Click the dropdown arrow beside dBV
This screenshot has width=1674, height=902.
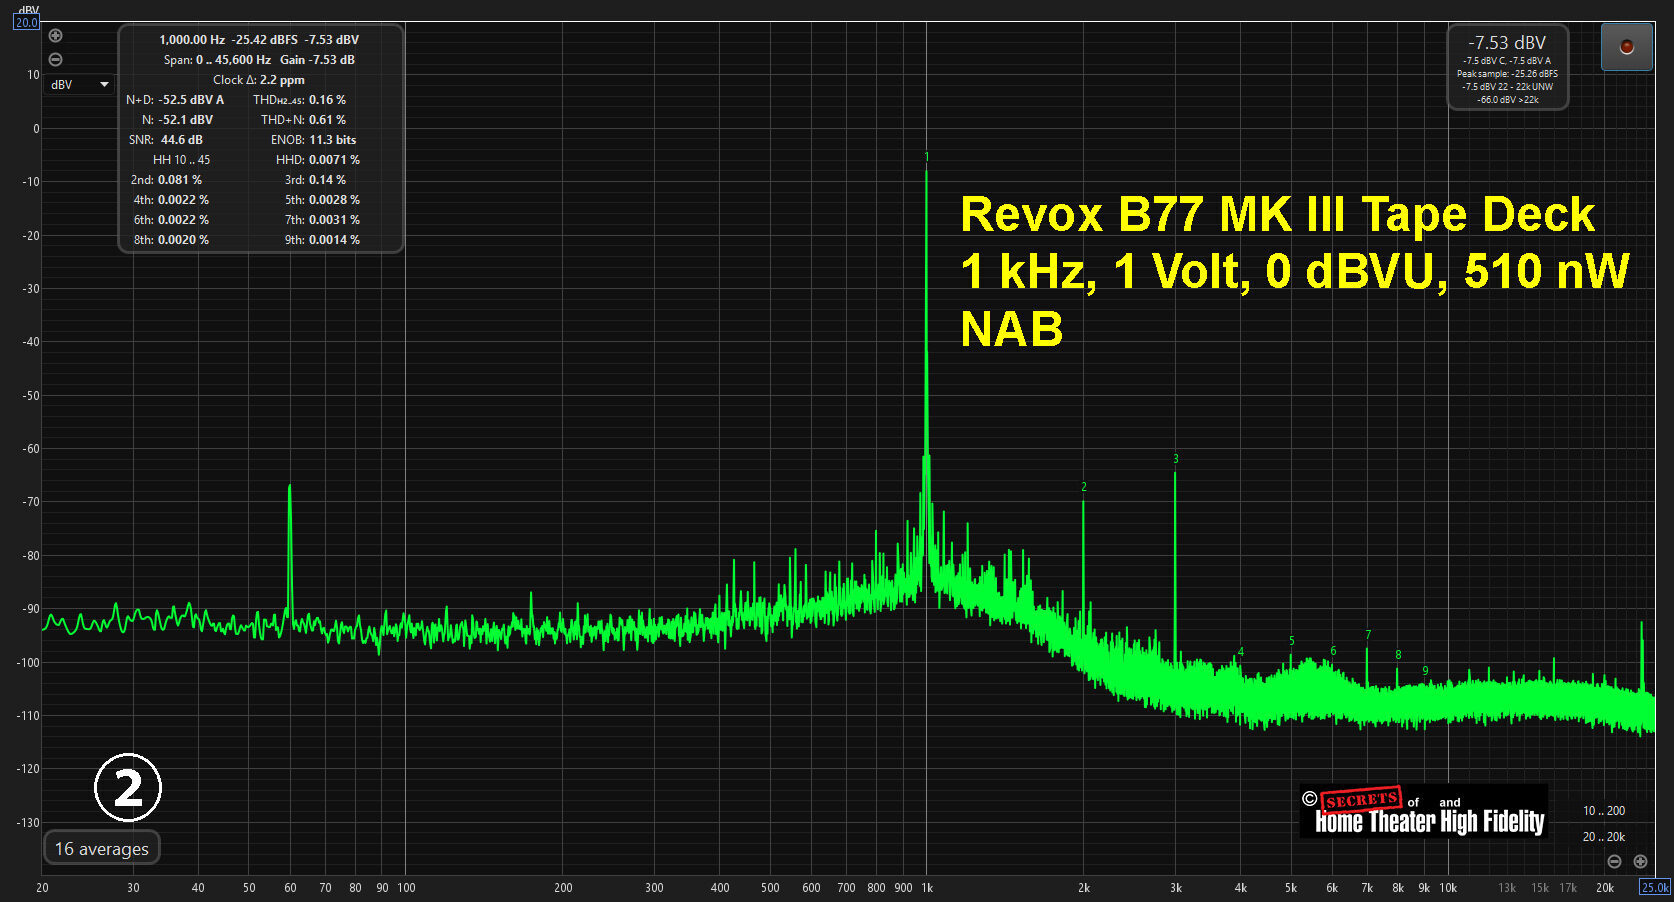pos(104,85)
